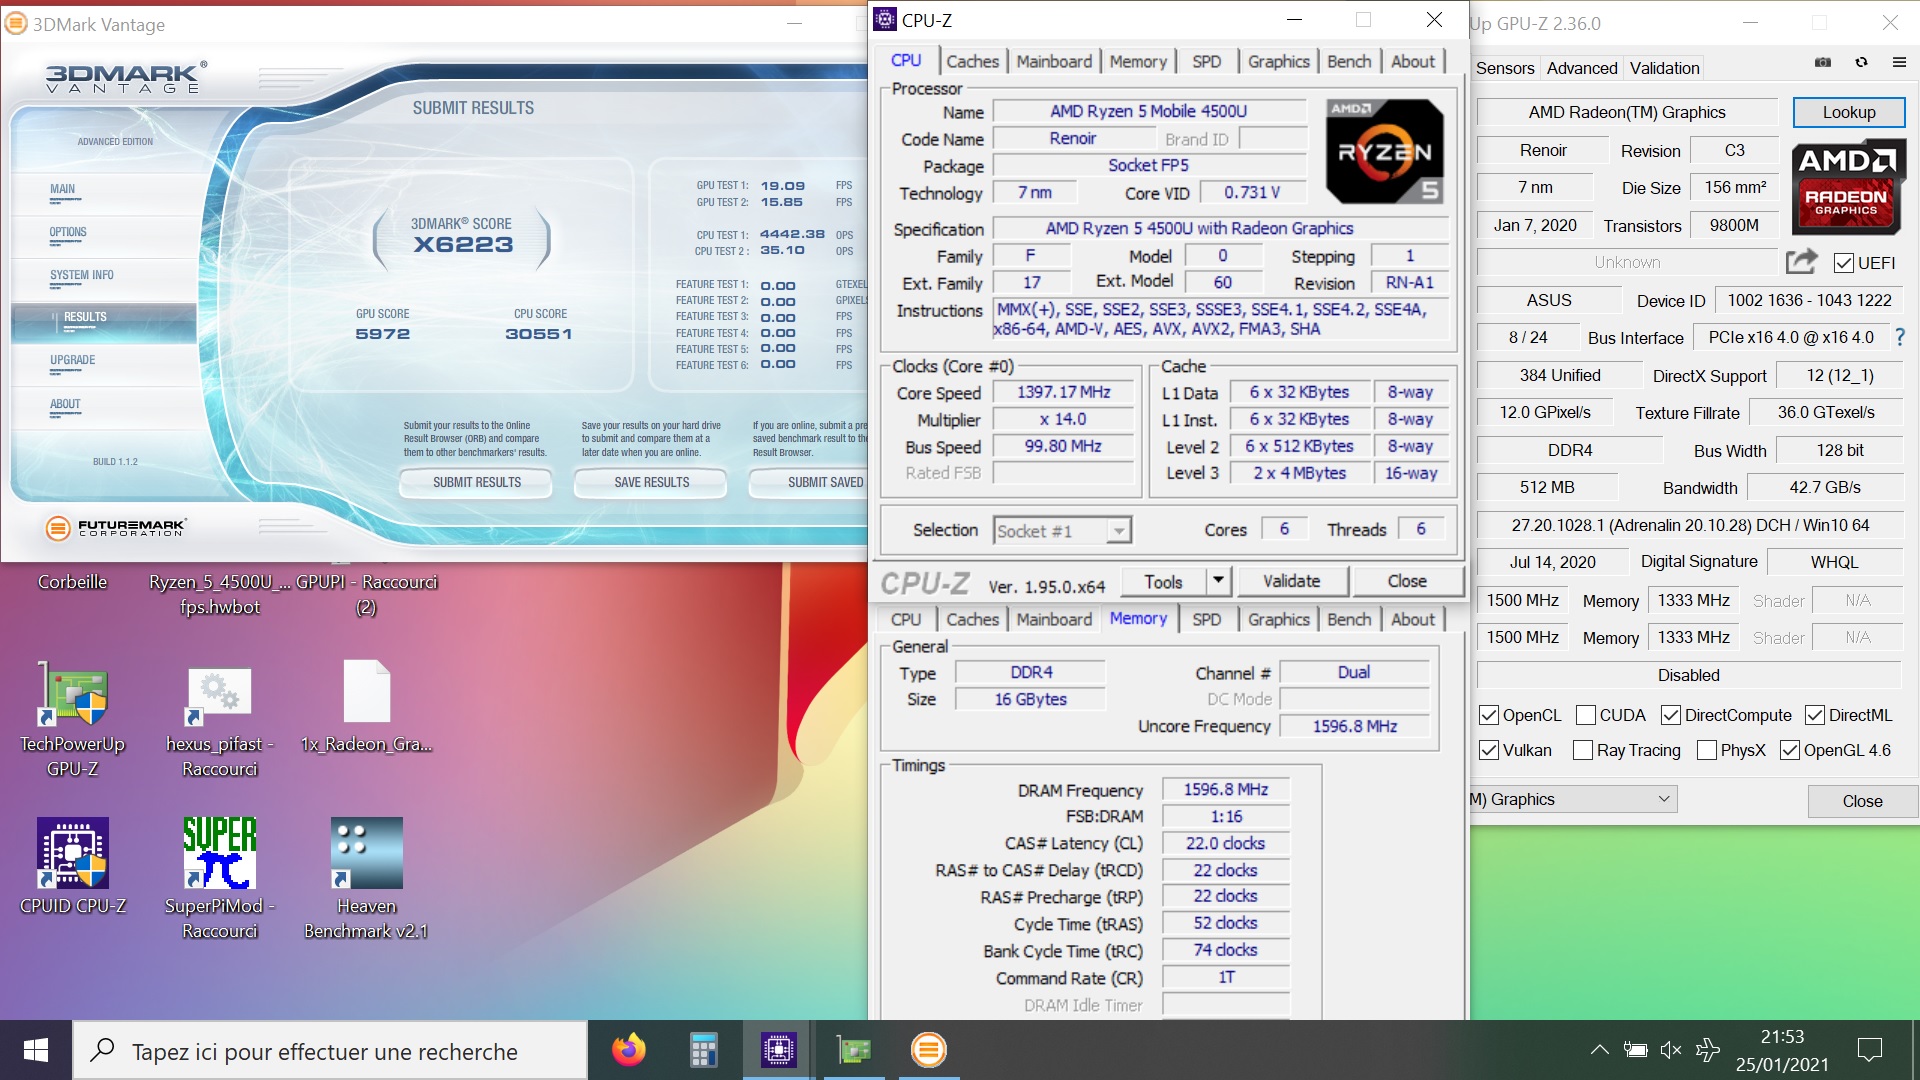Open SPD tab in lower CPU-Z window
Screen dimensions: 1920x1080
[1206, 619]
